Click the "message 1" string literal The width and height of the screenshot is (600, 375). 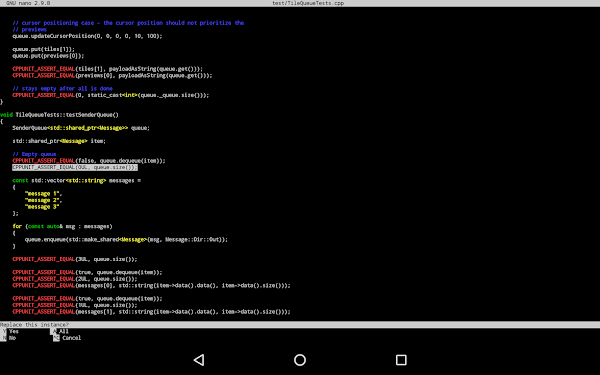point(43,194)
